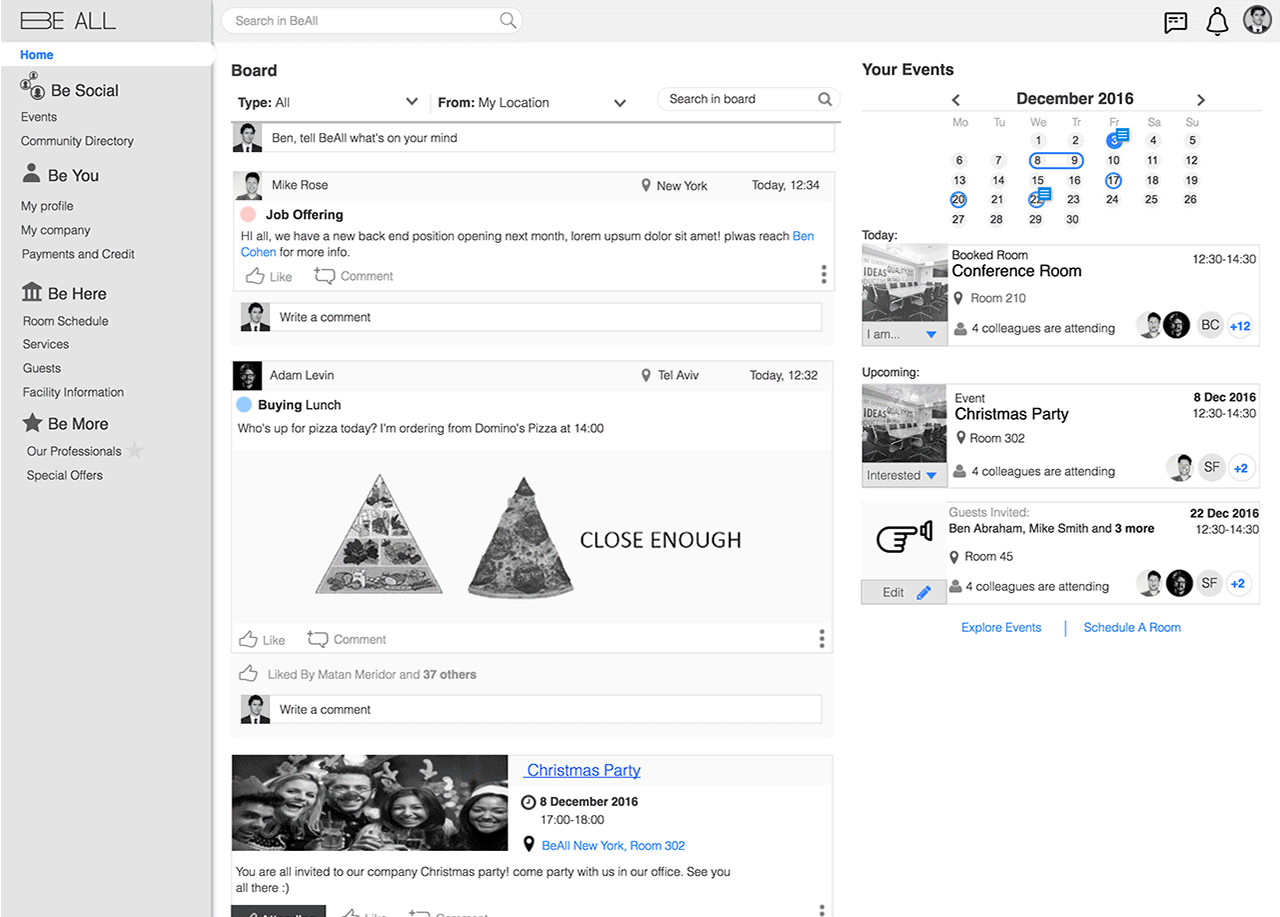Open the notifications bell
The width and height of the screenshot is (1280, 917).
pyautogui.click(x=1217, y=21)
